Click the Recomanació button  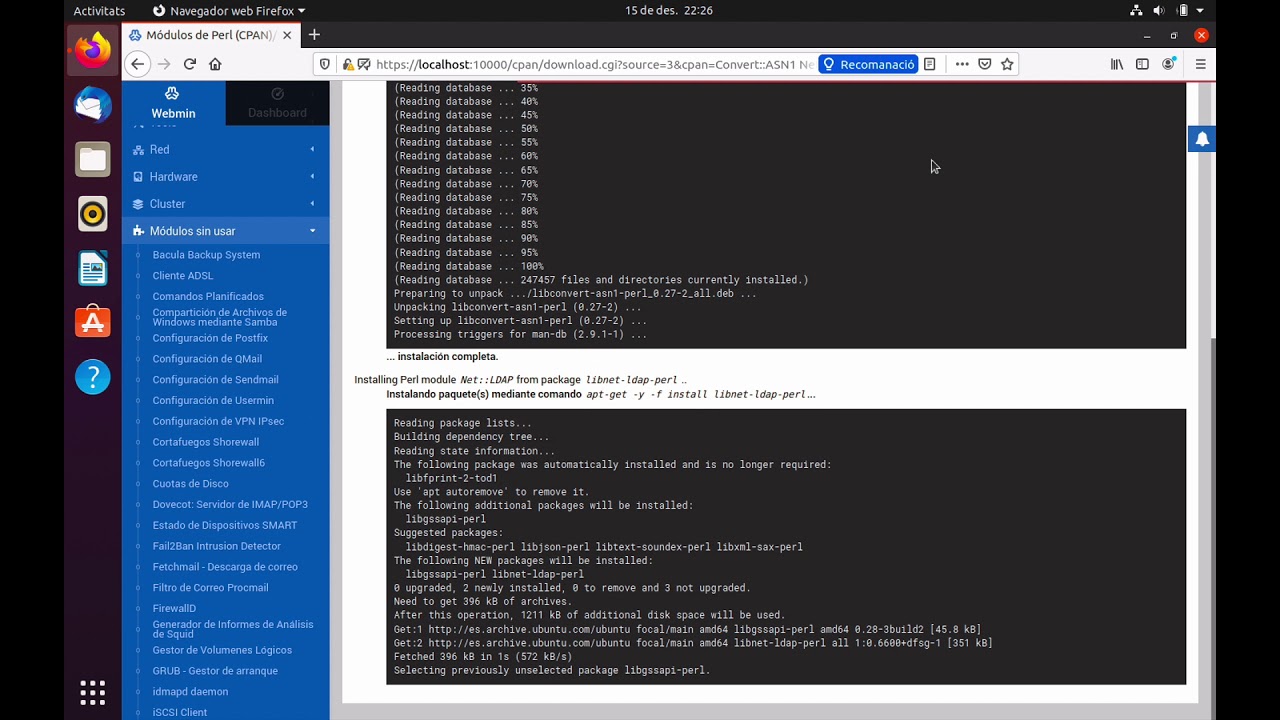coord(868,64)
